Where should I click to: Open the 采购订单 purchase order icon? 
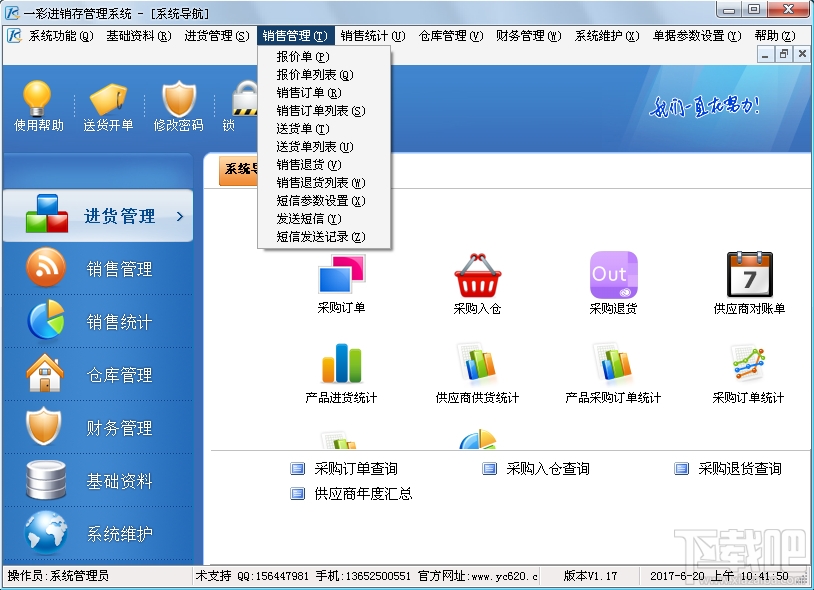pyautogui.click(x=341, y=283)
